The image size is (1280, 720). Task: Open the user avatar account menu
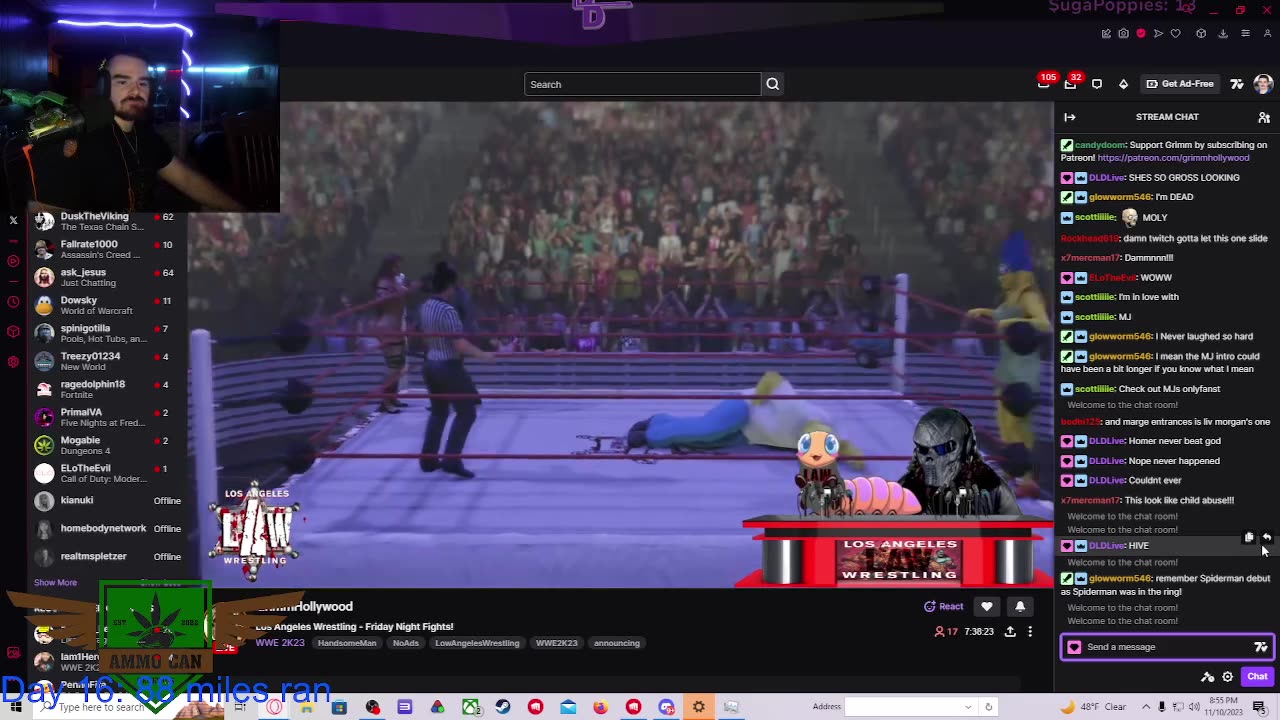(x=1263, y=84)
